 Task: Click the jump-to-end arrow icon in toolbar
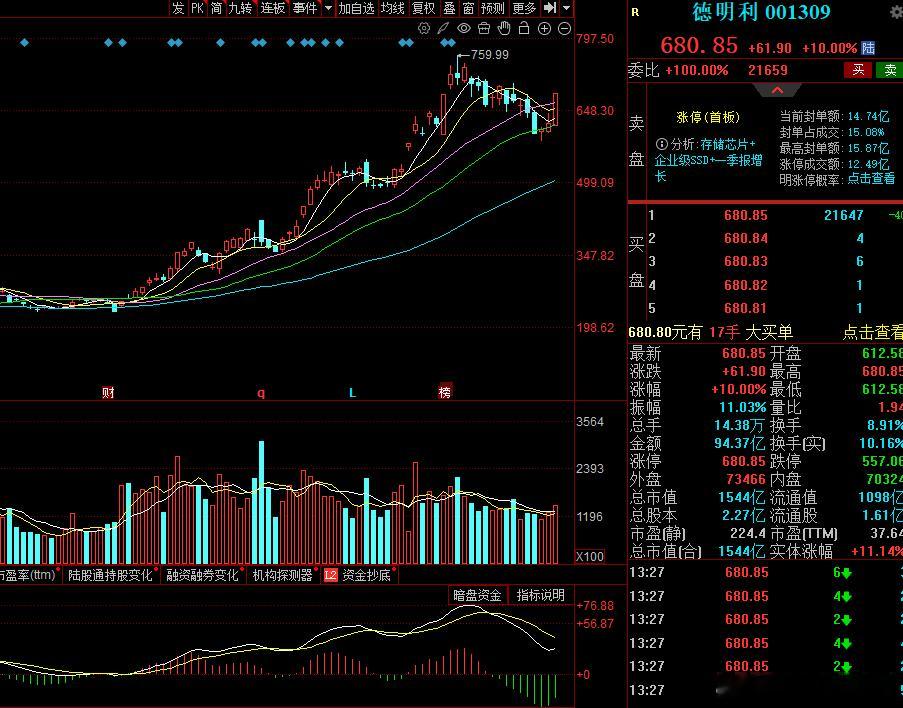[550, 7]
